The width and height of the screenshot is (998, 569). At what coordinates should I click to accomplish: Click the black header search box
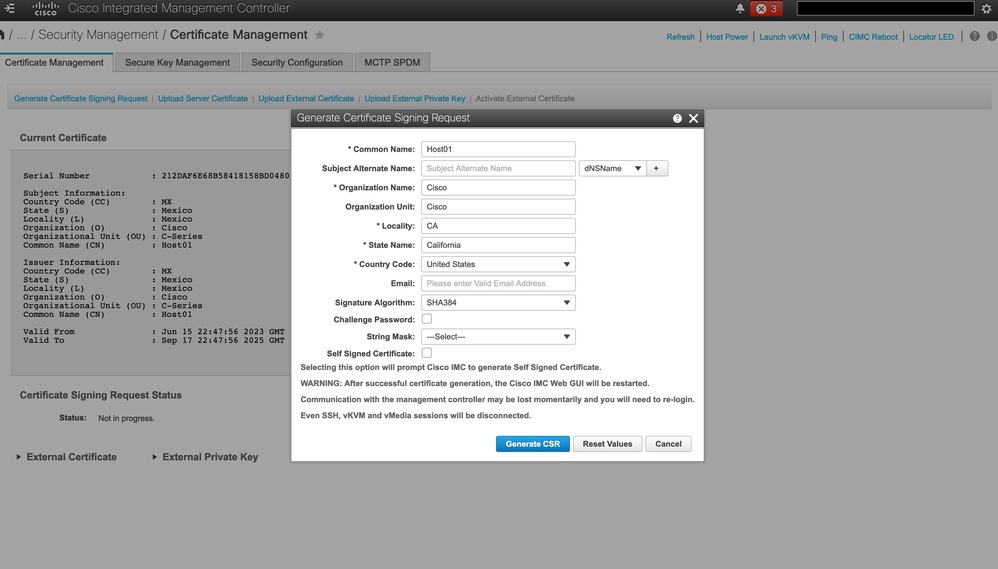(885, 8)
